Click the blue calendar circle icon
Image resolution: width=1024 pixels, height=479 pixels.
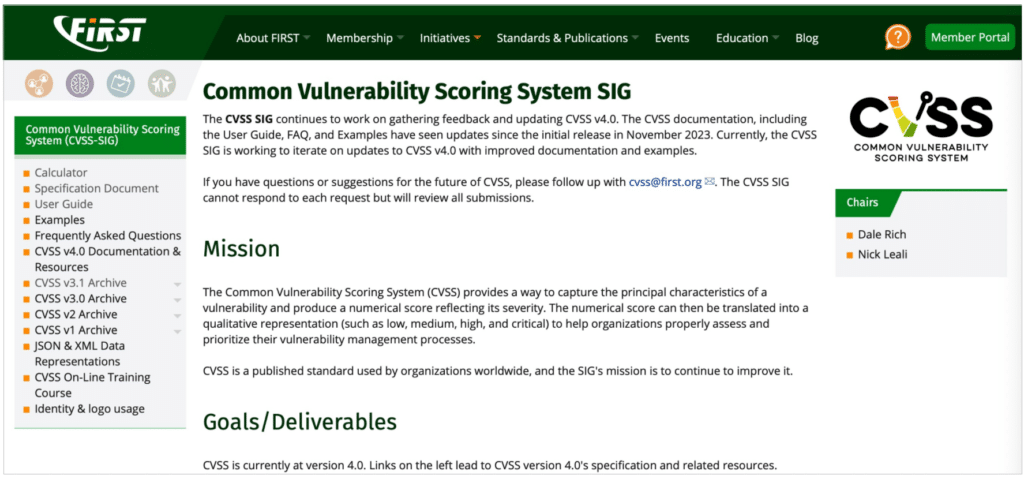121,84
